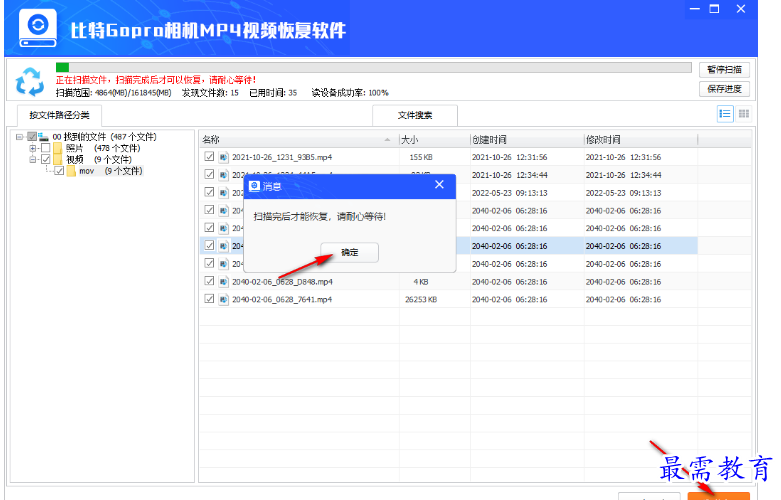Uncheck file 2040-02-06_0628_7641.mp4
781x500 pixels.
(209, 299)
